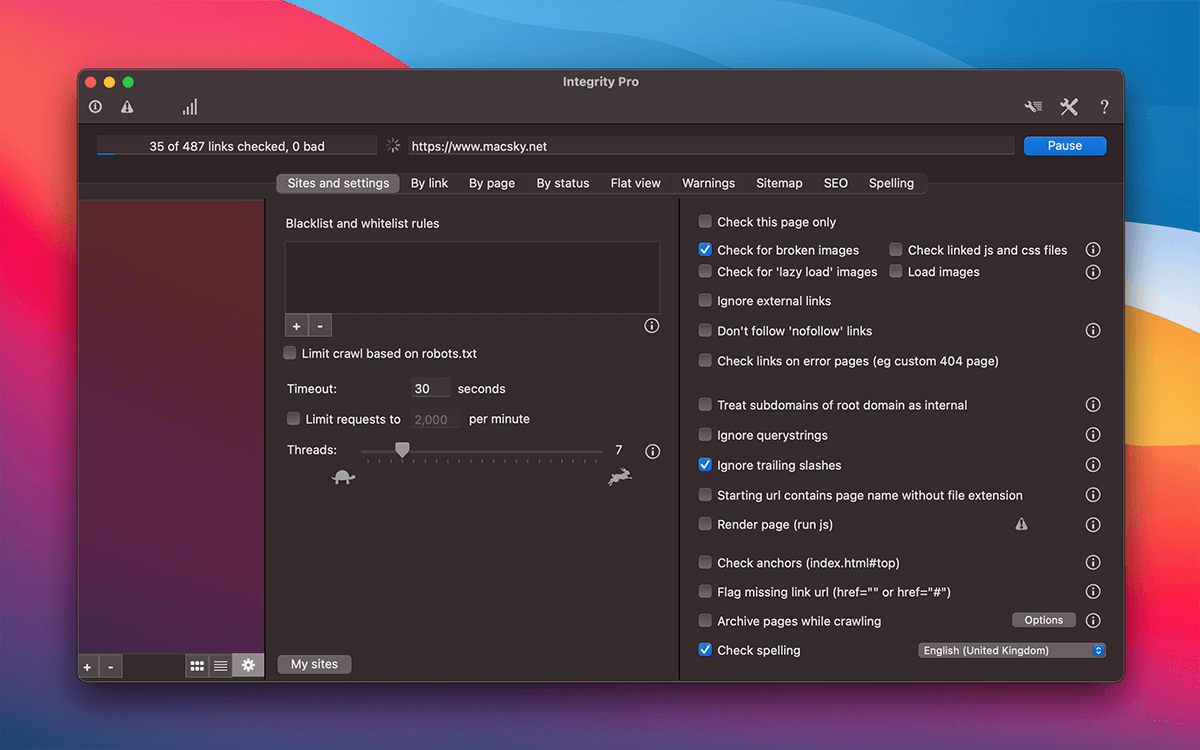Click the info circle icon in the top toolbar
The image size is (1200, 750).
coord(96,107)
